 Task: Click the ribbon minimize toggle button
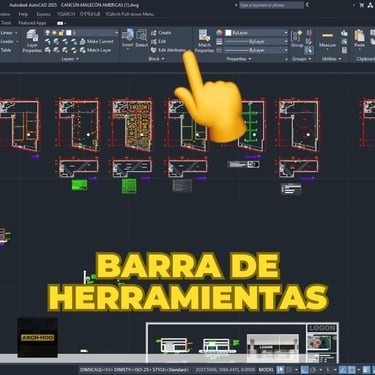pos(61,23)
